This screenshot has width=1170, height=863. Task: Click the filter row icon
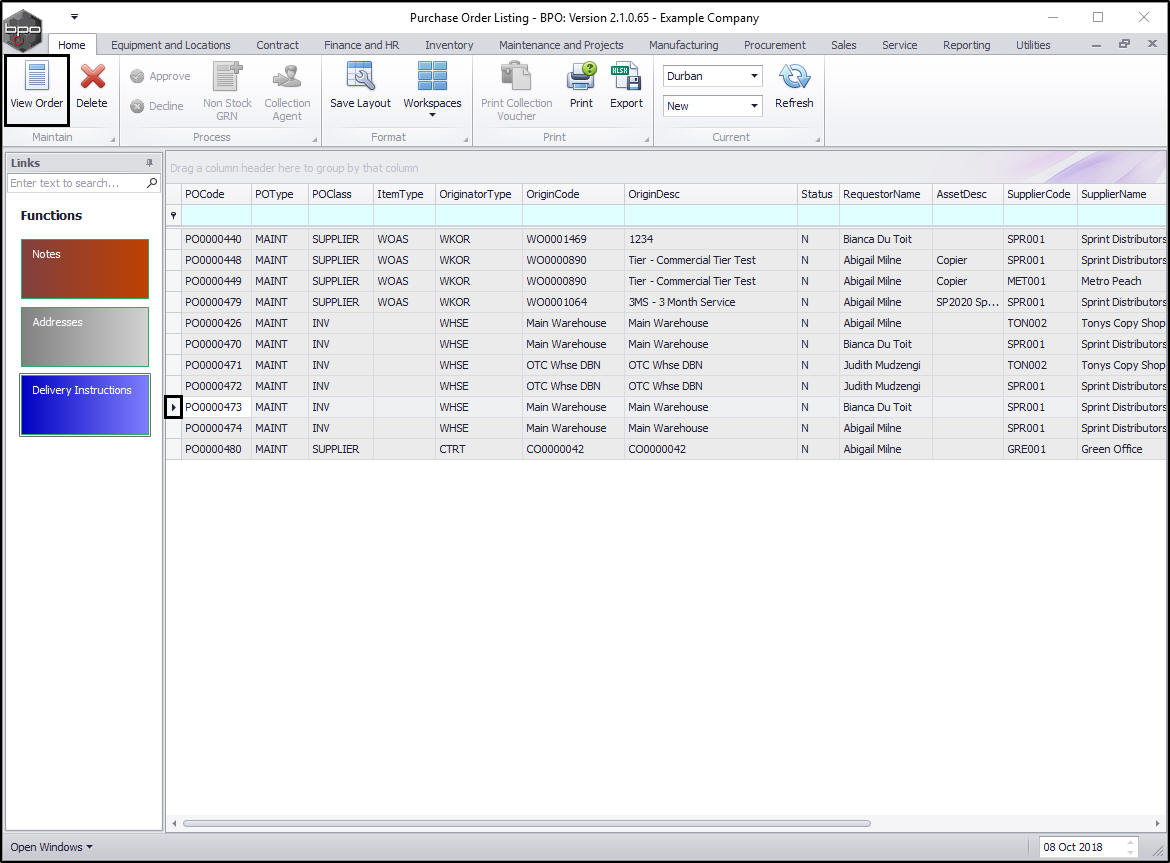(173, 216)
